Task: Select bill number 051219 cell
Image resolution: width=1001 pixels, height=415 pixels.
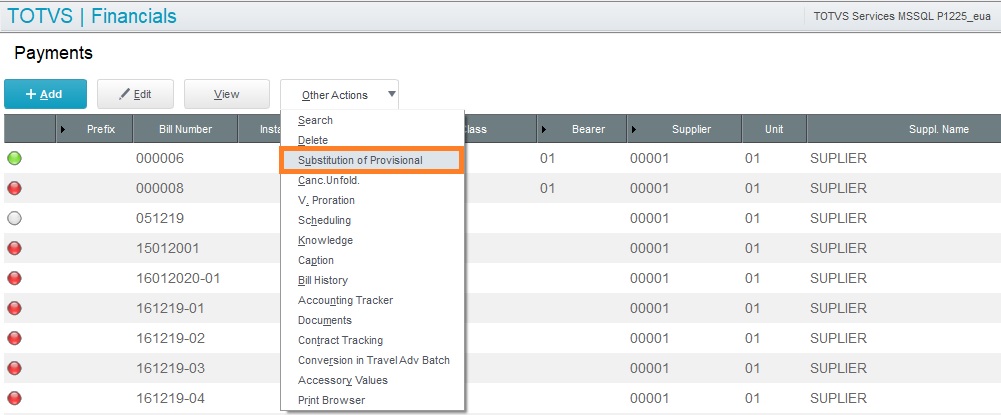Action: (x=160, y=218)
